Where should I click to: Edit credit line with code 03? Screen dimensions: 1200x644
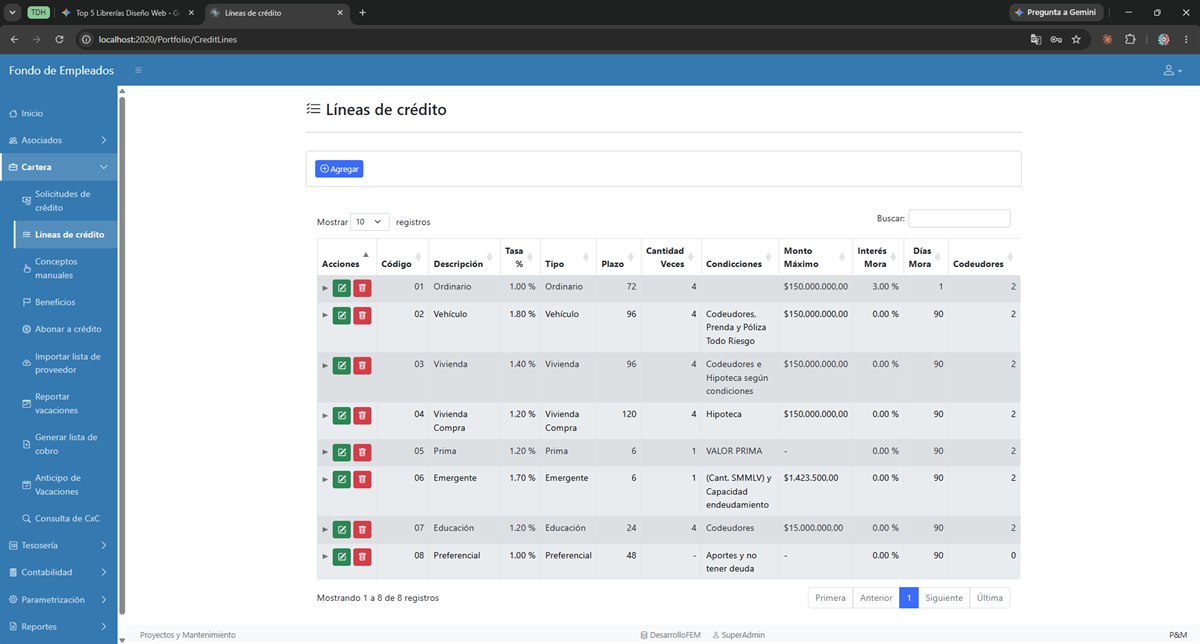pos(342,365)
